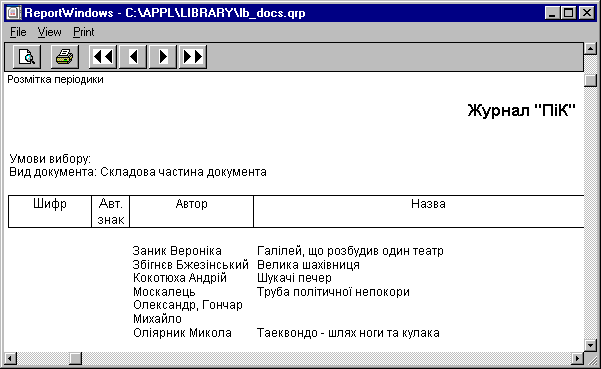
Task: Open the Print menu
Action: pyautogui.click(x=84, y=32)
